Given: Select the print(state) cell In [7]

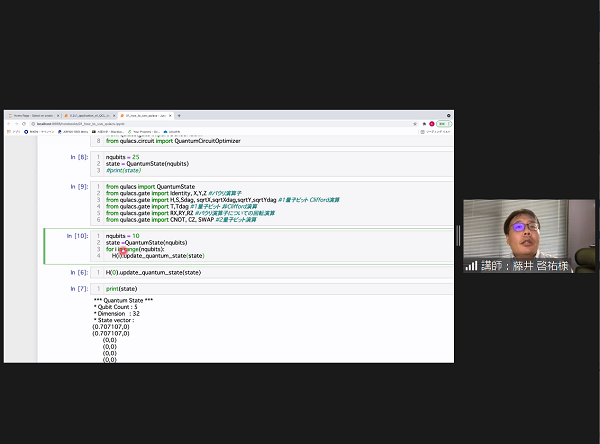Looking at the screenshot, I should tap(271, 289).
